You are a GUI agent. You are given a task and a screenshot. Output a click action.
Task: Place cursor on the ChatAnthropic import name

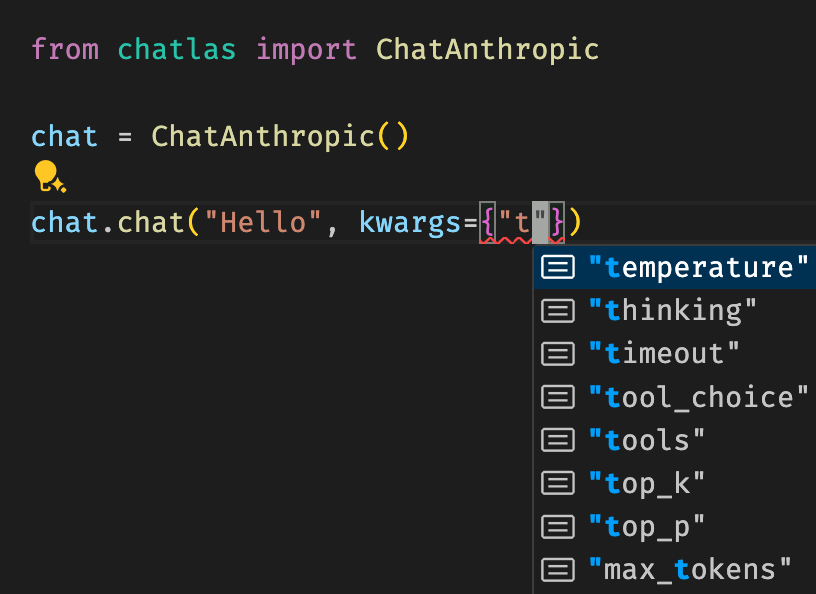click(487, 50)
